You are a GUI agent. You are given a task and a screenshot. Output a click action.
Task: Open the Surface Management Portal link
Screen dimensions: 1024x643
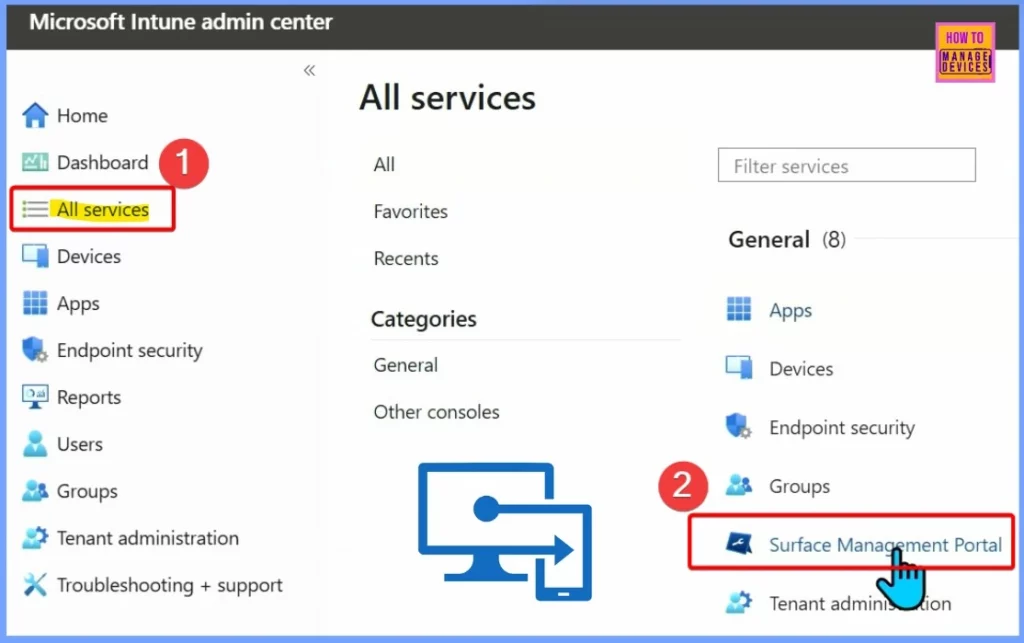[x=885, y=545]
